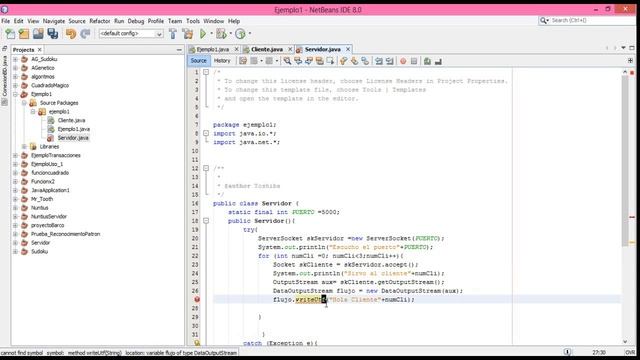Open the File menu
The width and height of the screenshot is (640, 360).
(x=6, y=21)
